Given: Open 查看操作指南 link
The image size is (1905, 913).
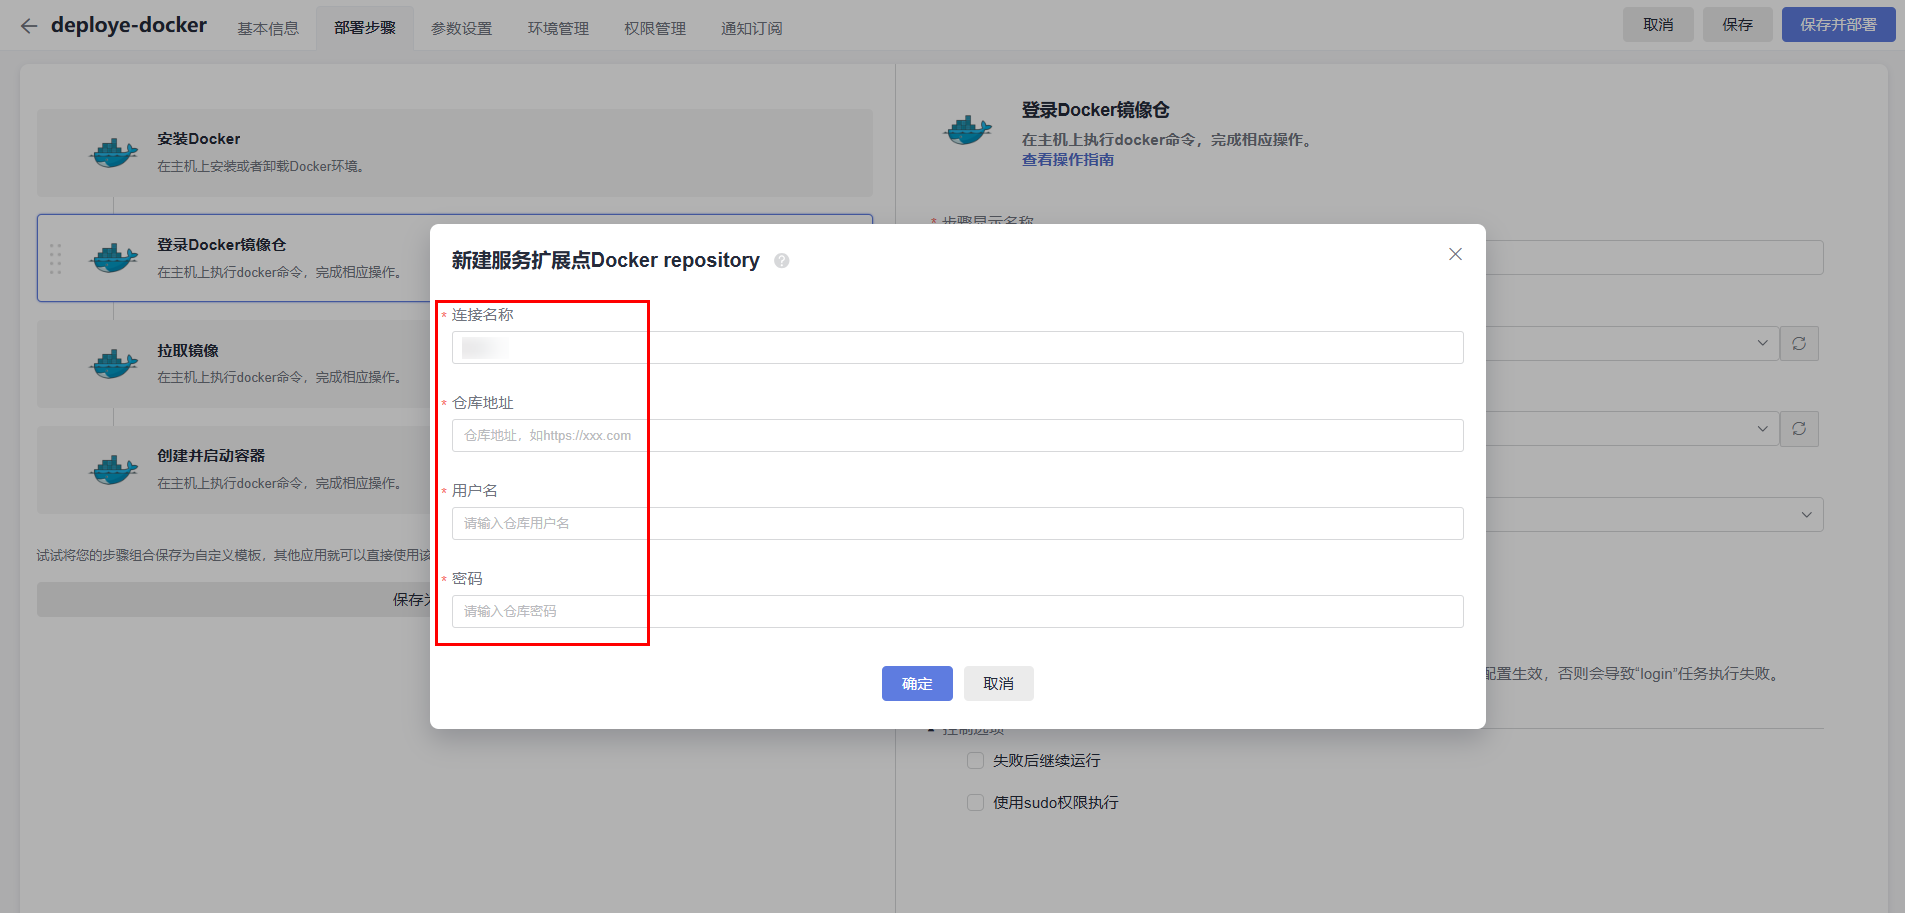Looking at the screenshot, I should tap(1068, 160).
